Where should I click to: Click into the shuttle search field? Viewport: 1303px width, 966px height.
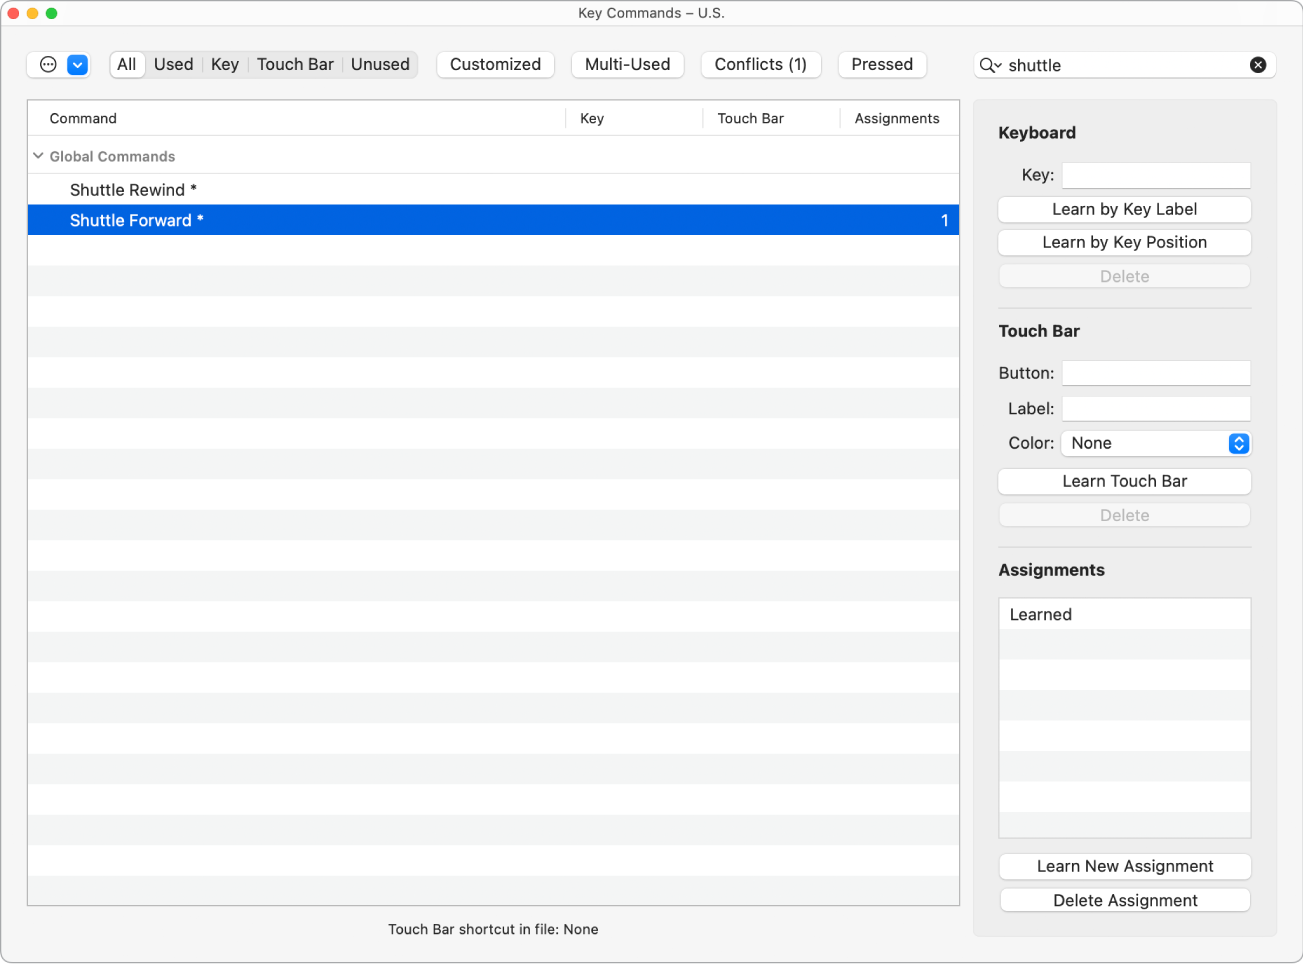click(x=1125, y=65)
